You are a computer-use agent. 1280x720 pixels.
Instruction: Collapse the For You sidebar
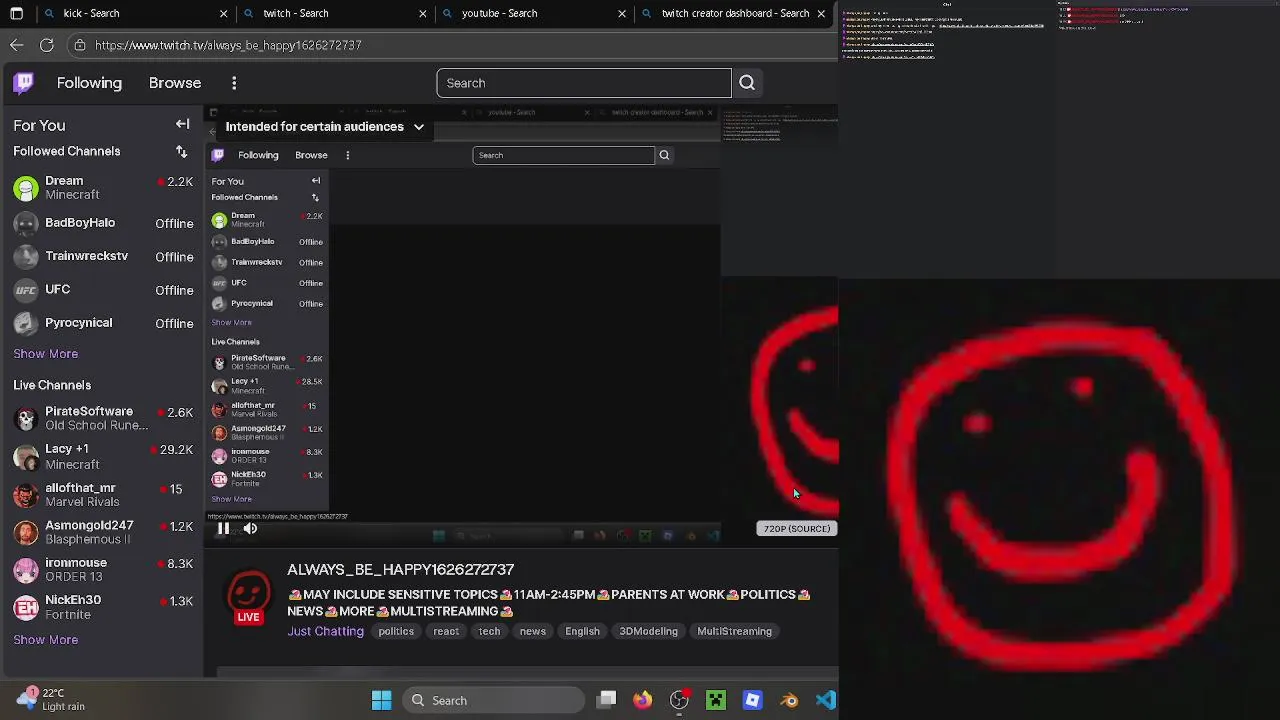[x=182, y=125]
